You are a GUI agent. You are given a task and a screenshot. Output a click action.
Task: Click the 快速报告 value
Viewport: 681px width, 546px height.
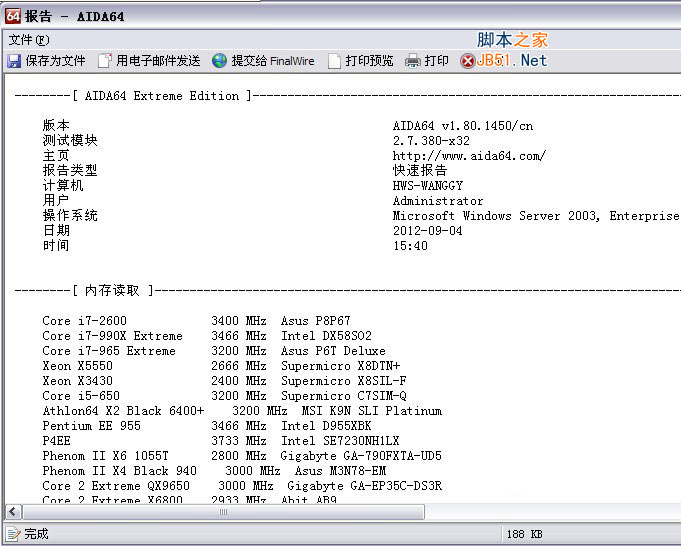[x=420, y=170]
